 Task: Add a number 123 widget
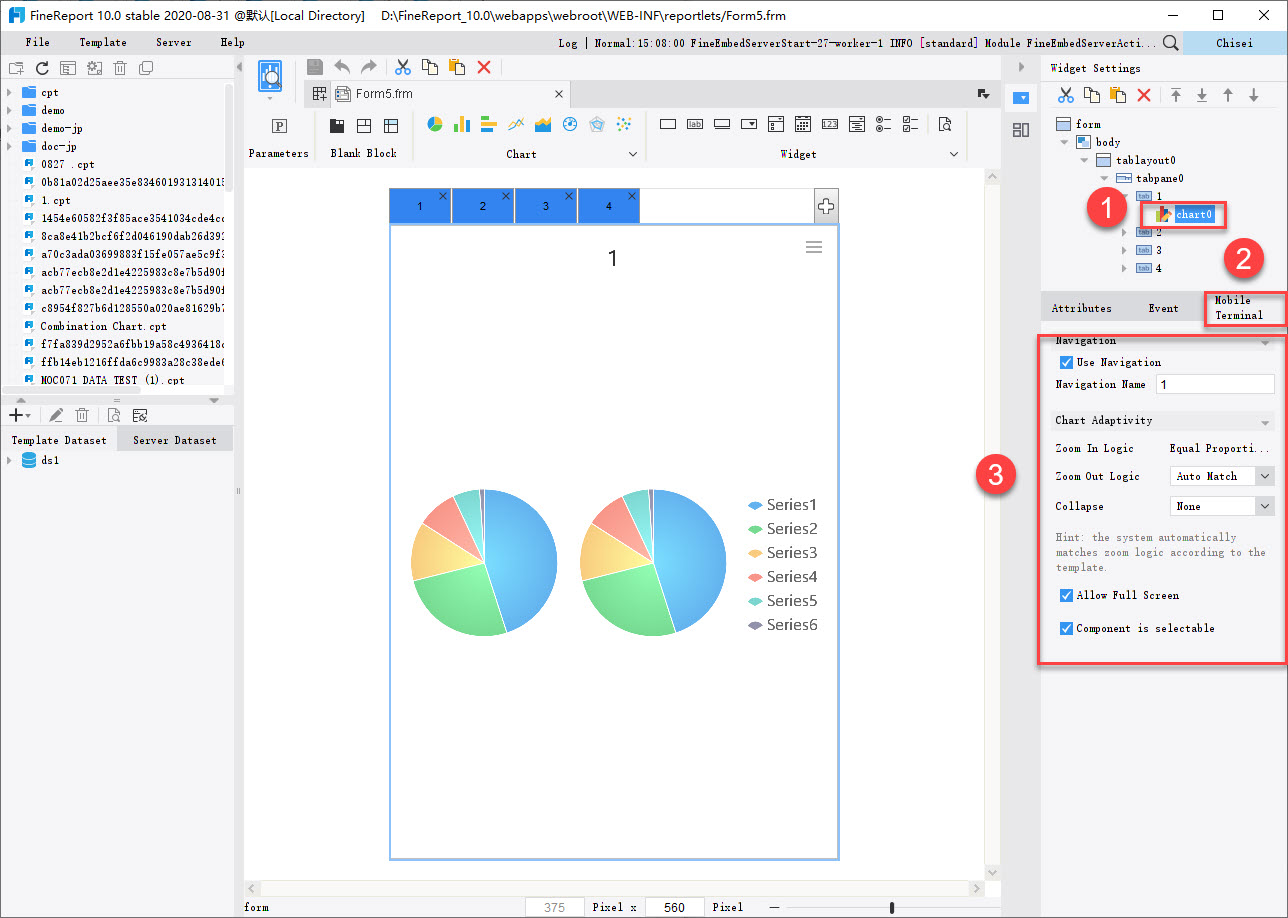(830, 124)
